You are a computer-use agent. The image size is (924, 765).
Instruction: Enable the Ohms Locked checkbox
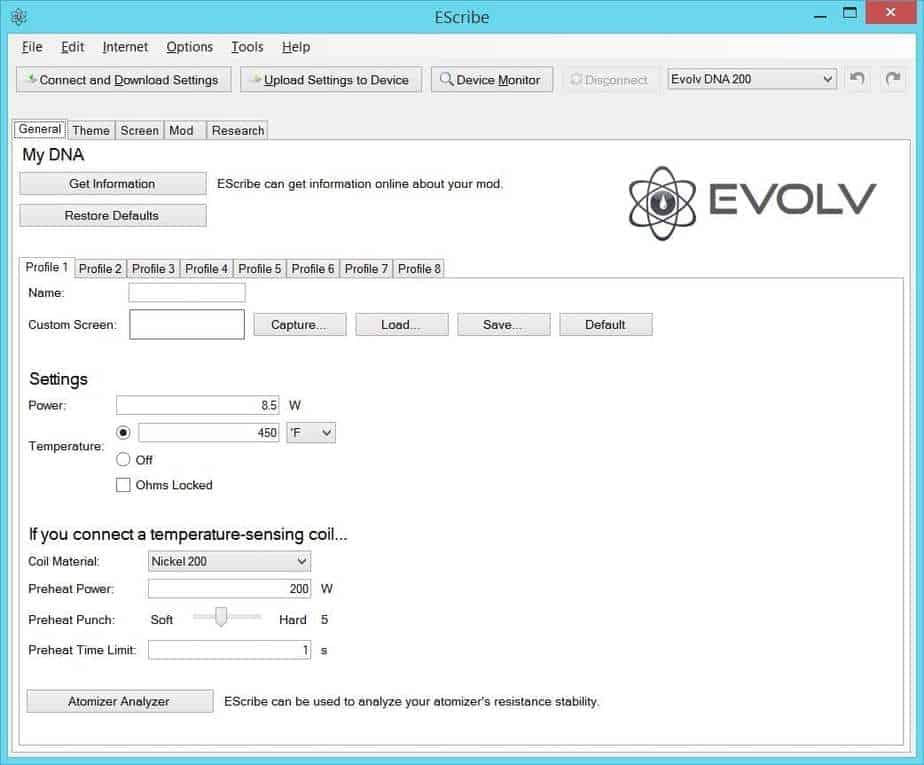click(x=123, y=485)
